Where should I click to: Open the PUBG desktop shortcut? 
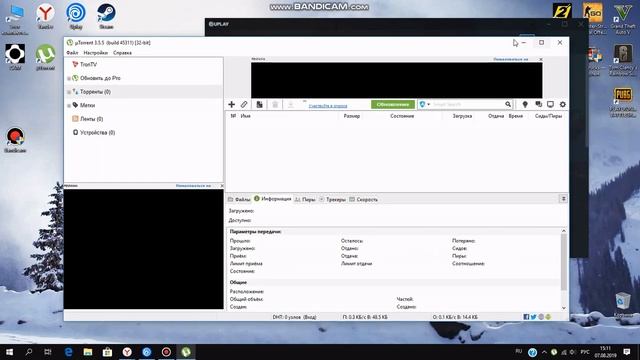(623, 101)
